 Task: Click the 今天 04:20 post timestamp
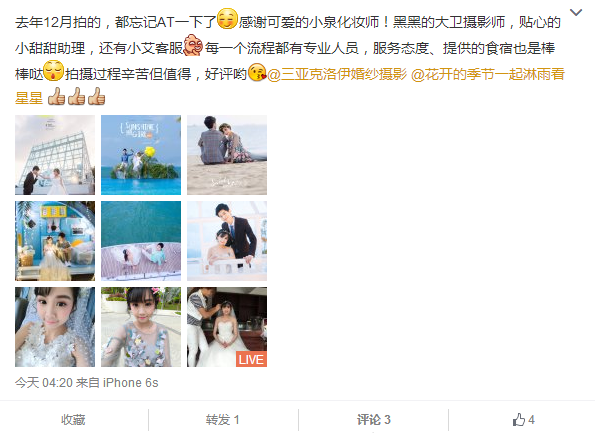tap(44, 383)
